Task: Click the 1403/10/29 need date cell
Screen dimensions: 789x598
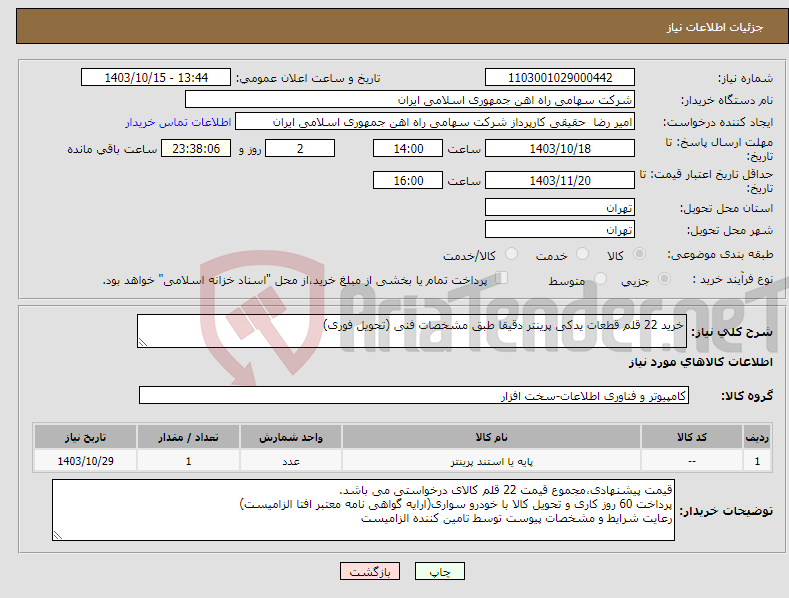Action: pos(85,461)
